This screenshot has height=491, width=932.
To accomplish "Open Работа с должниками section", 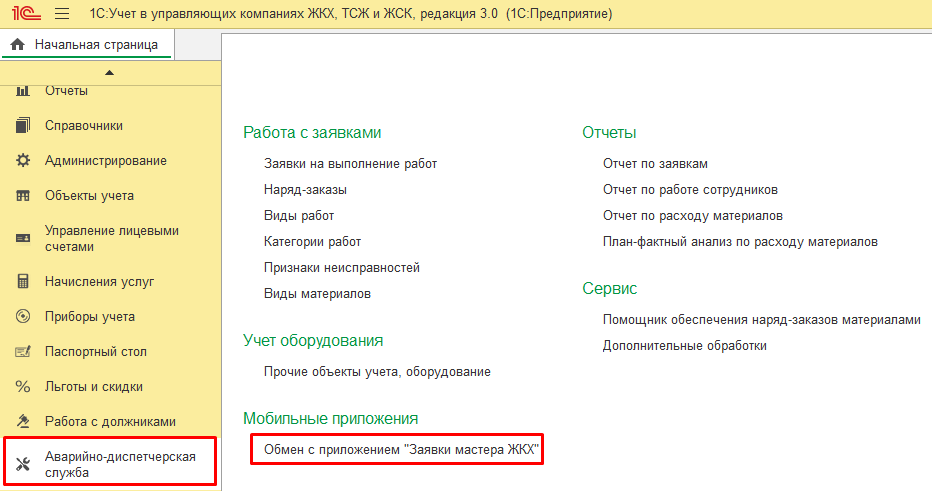I will point(110,421).
